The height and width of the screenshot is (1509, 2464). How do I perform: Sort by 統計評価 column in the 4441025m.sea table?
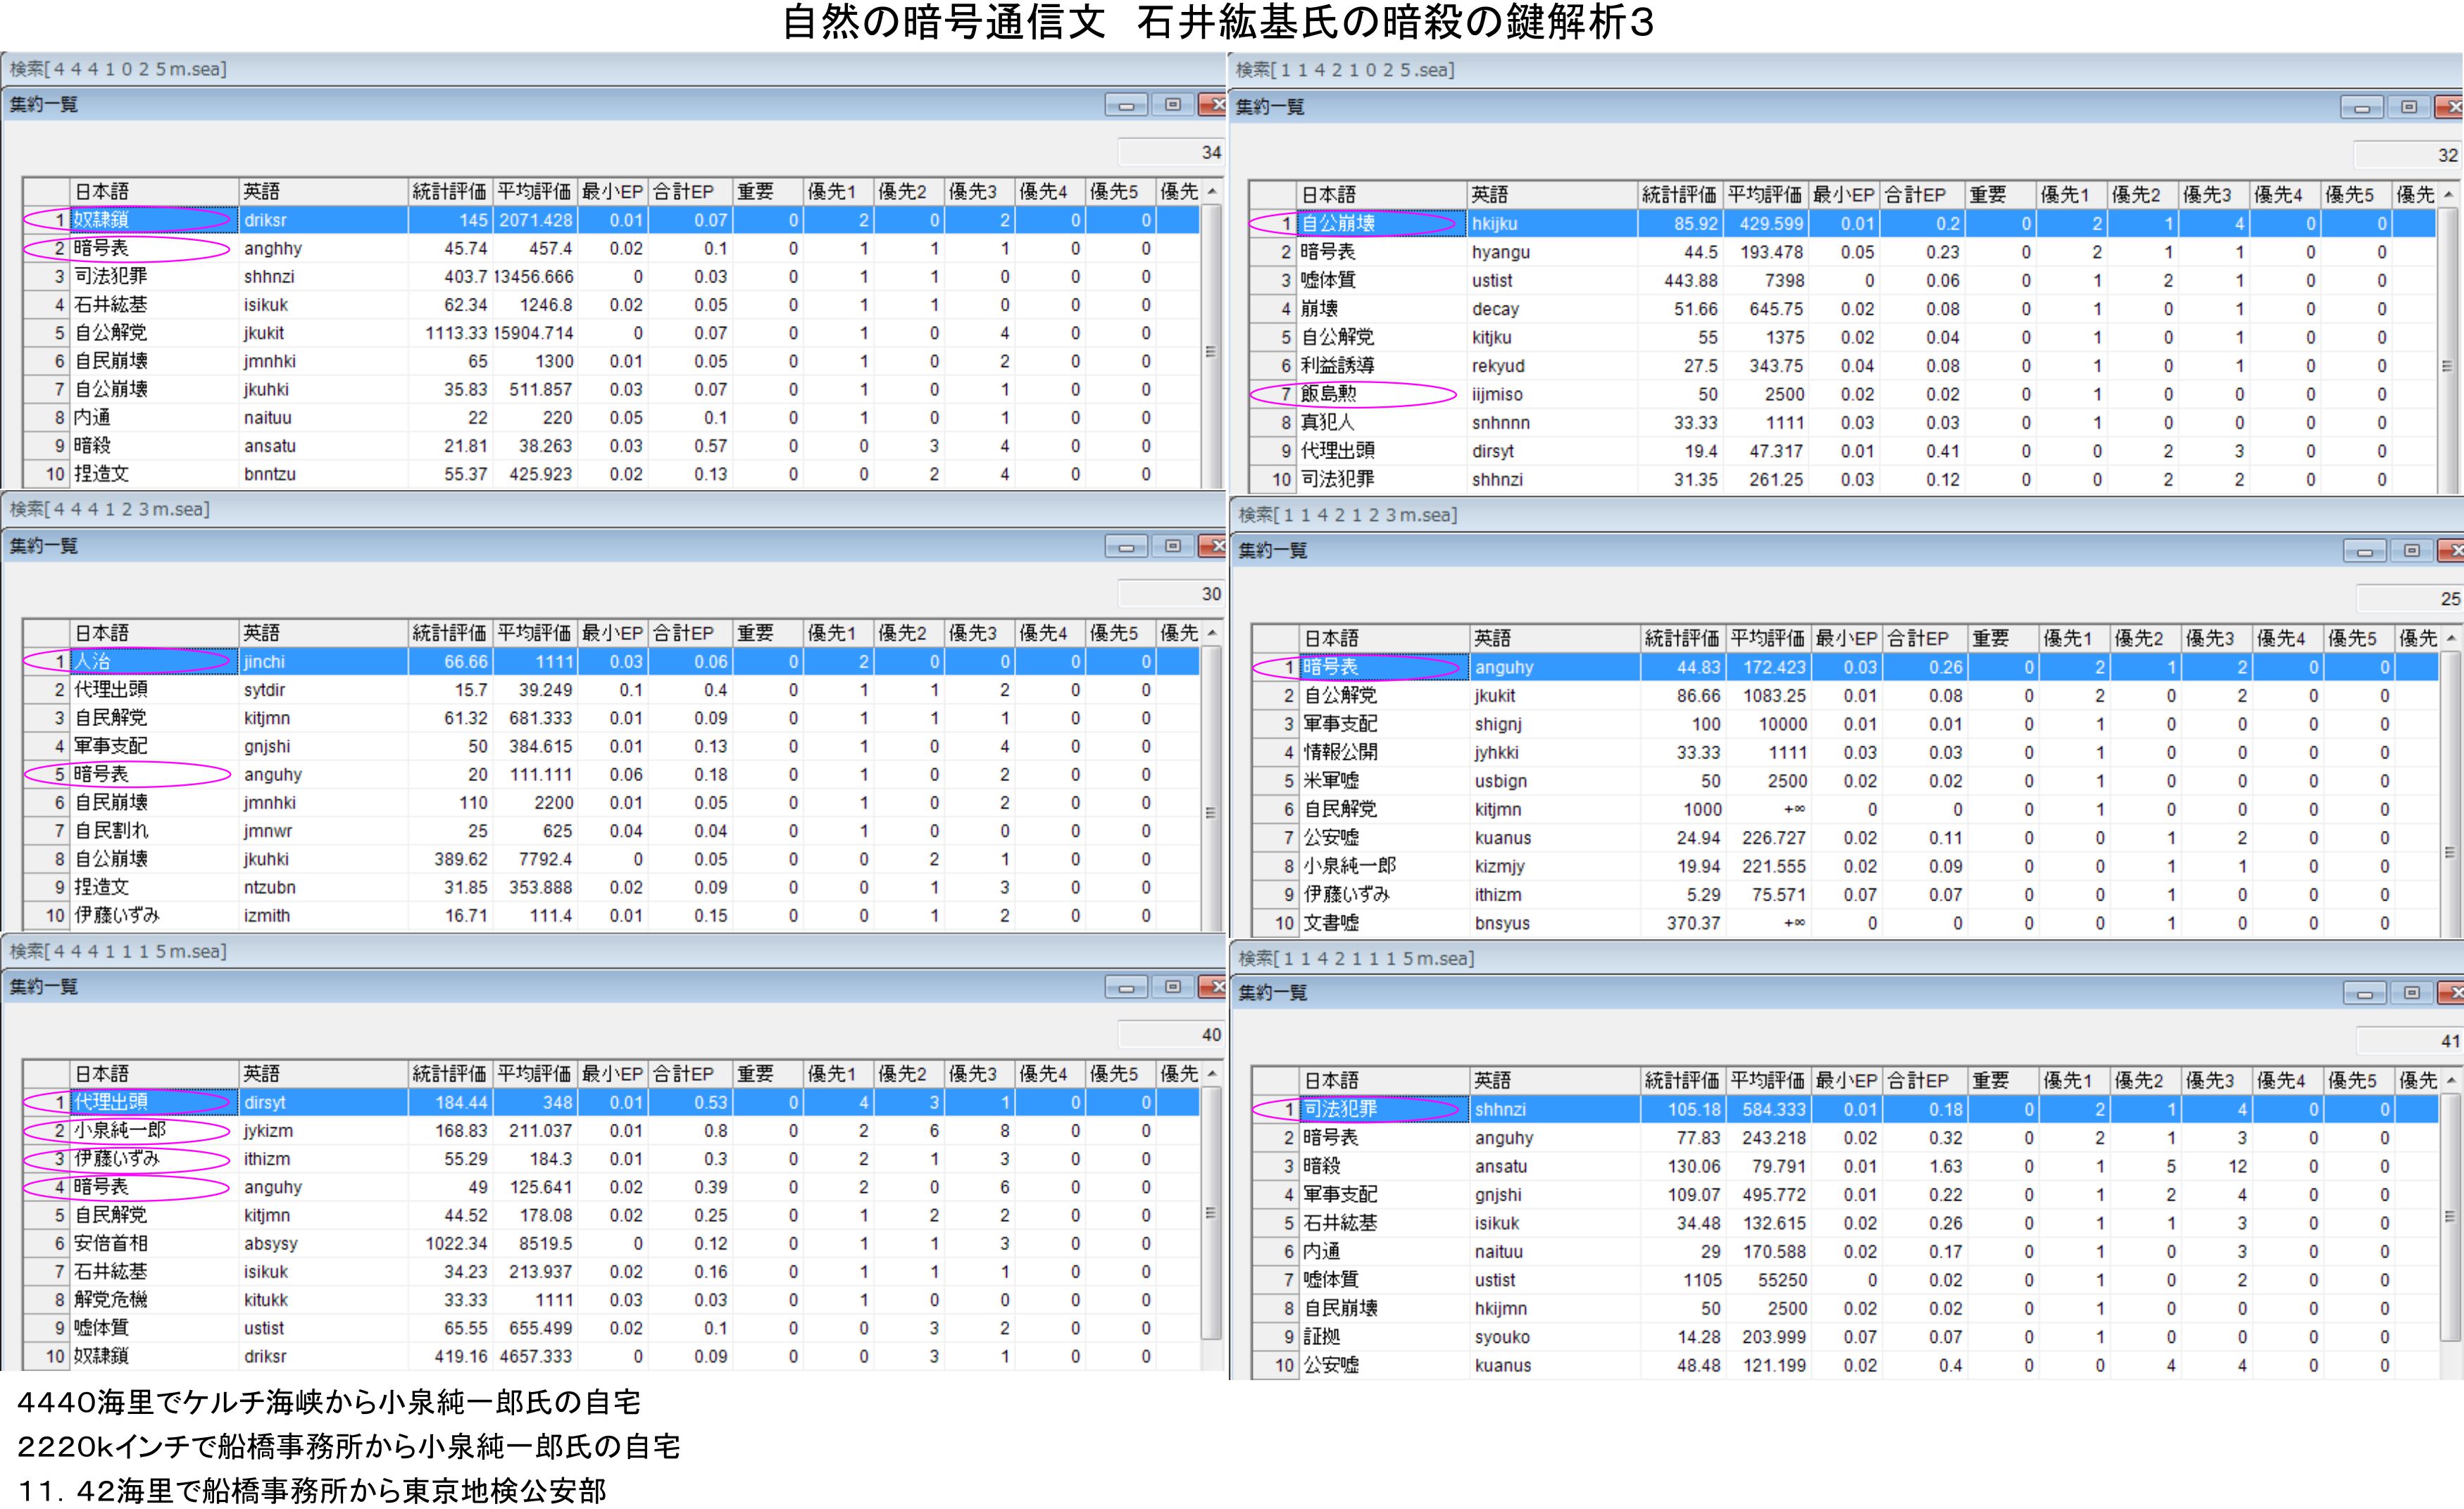coord(449,191)
